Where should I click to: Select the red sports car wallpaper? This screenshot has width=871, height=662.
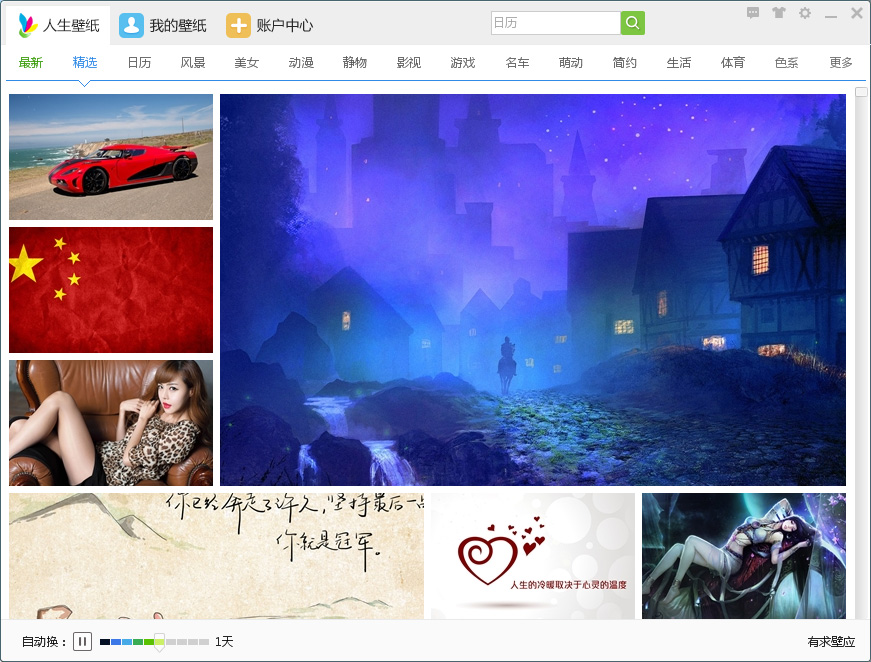(111, 157)
